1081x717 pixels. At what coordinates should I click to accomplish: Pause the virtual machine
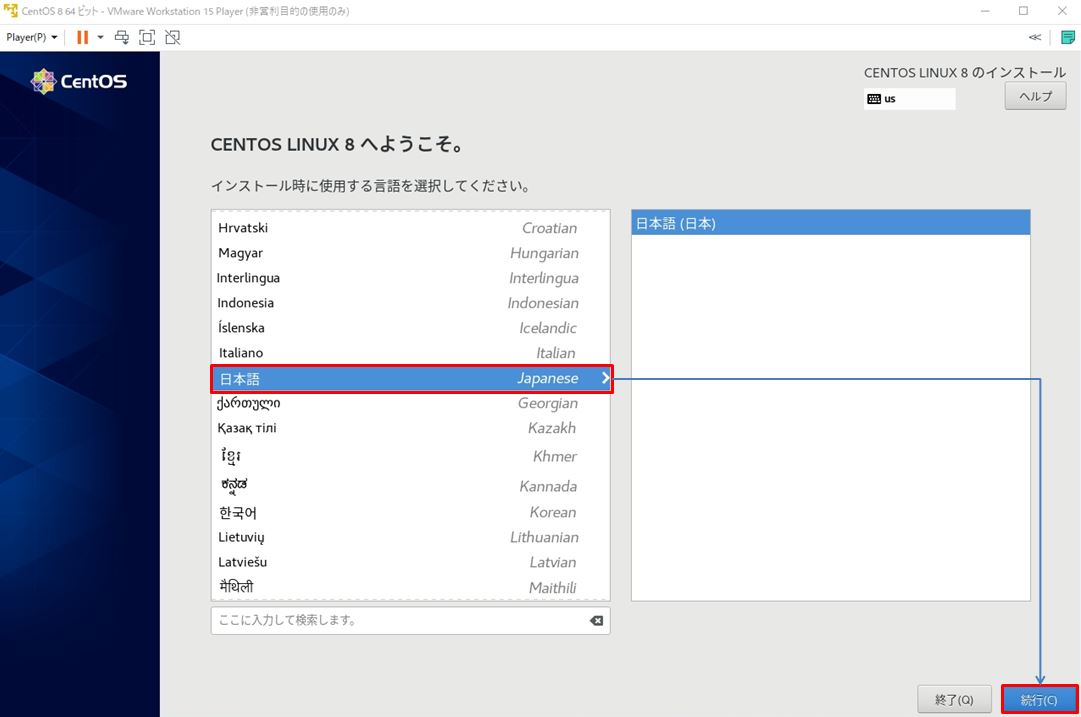82,37
